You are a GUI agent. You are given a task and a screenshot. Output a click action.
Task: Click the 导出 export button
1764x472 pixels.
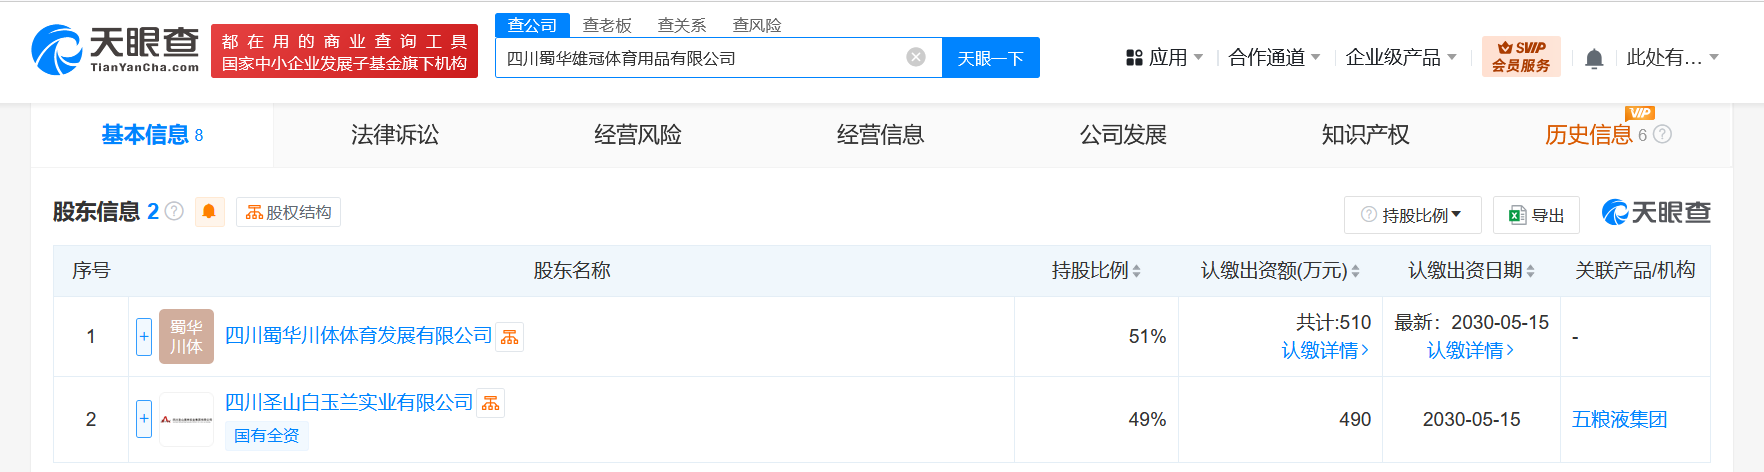tap(1536, 215)
